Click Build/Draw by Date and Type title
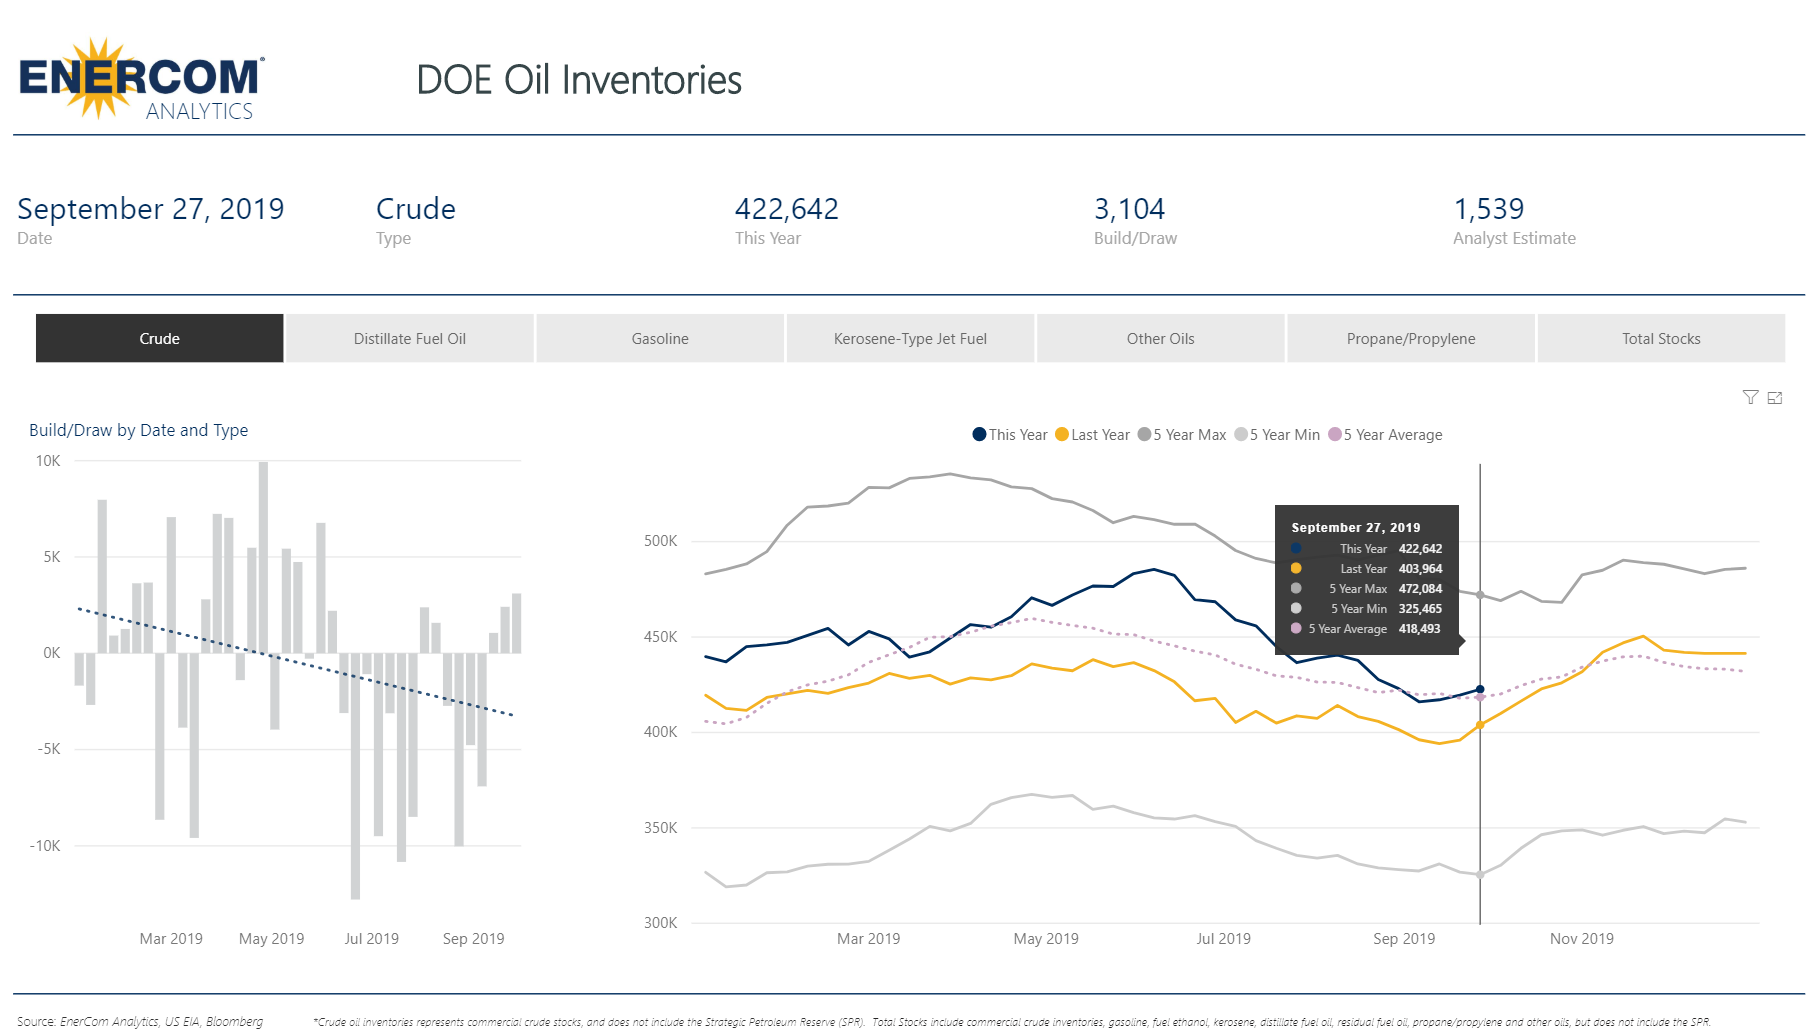The width and height of the screenshot is (1811, 1034). [x=139, y=430]
